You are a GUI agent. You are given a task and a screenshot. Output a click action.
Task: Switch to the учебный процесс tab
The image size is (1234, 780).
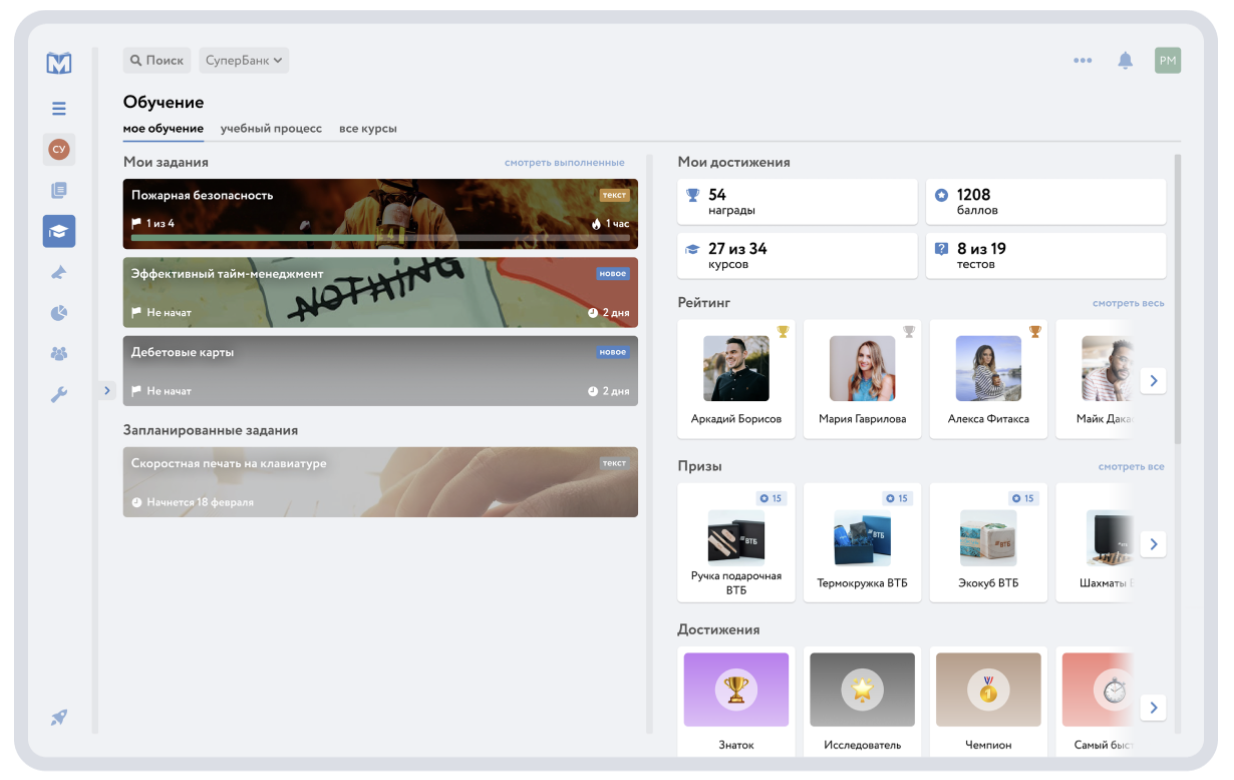(271, 129)
